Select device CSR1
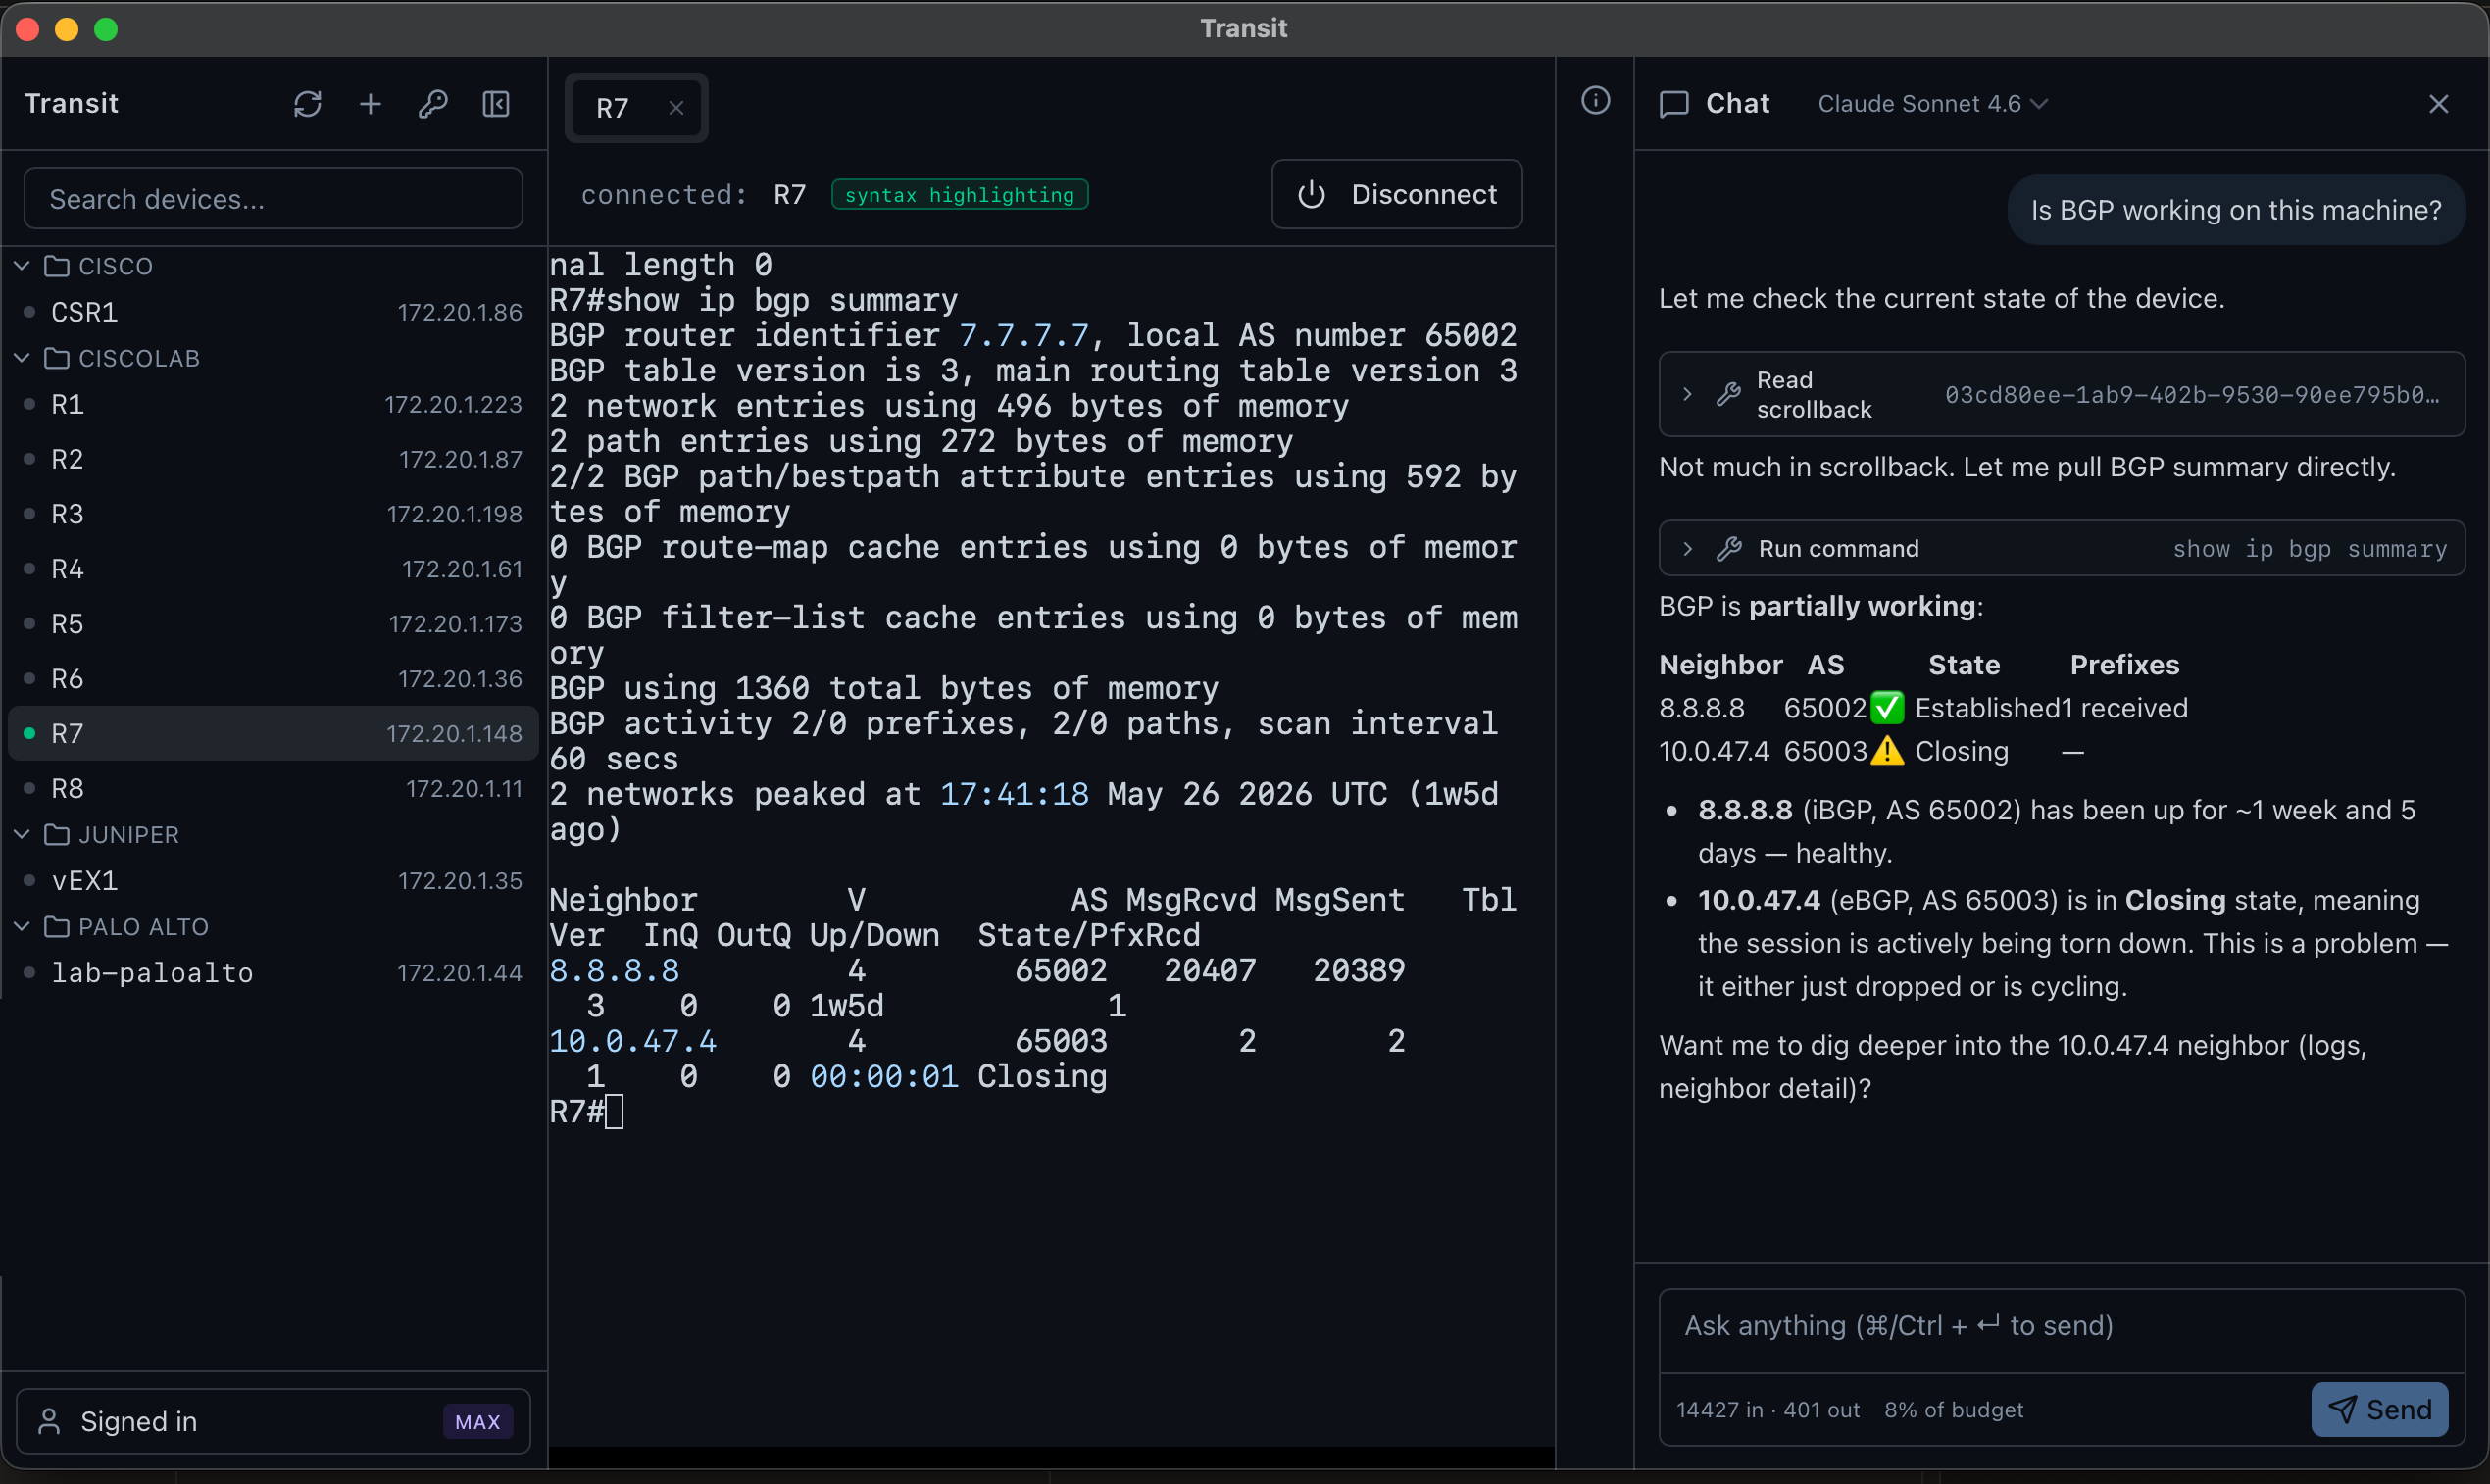This screenshot has width=2490, height=1484. click(273, 312)
